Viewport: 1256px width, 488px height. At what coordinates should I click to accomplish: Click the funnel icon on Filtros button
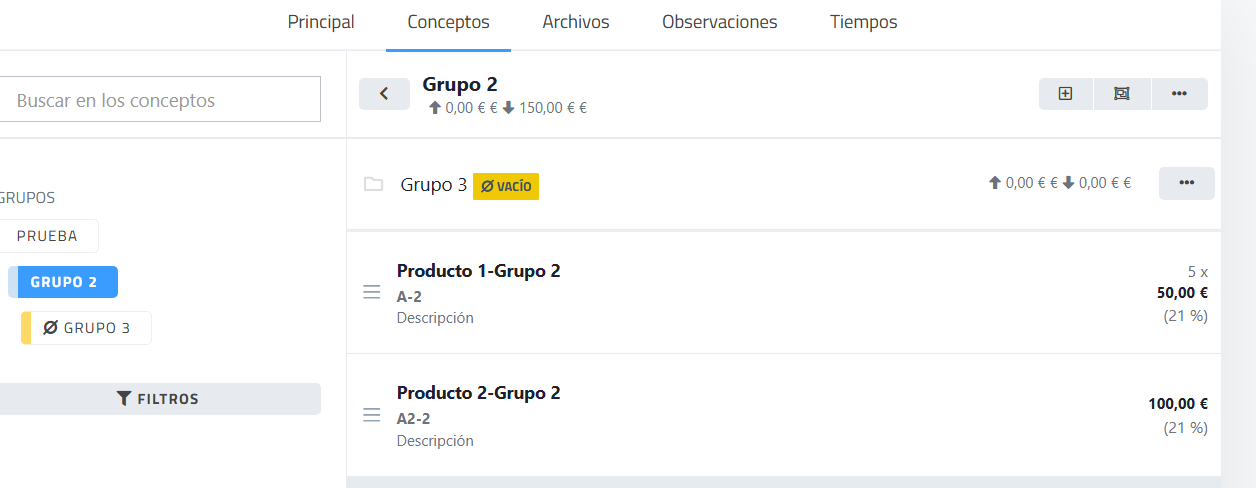coord(124,399)
